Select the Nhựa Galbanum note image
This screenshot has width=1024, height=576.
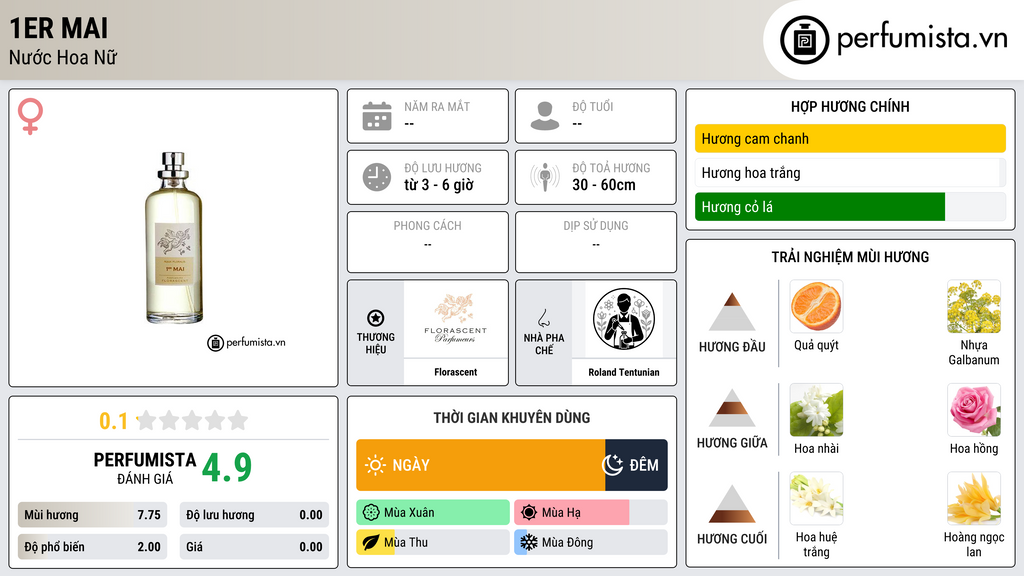[x=974, y=306]
